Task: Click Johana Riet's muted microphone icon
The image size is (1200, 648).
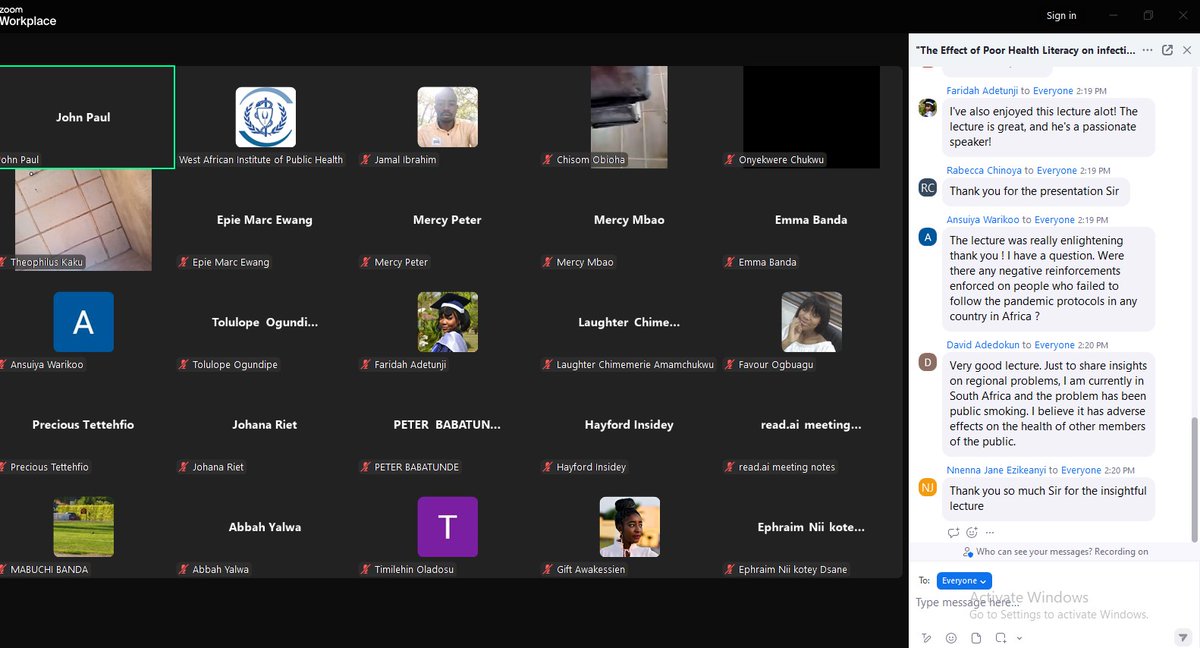Action: pyautogui.click(x=184, y=467)
